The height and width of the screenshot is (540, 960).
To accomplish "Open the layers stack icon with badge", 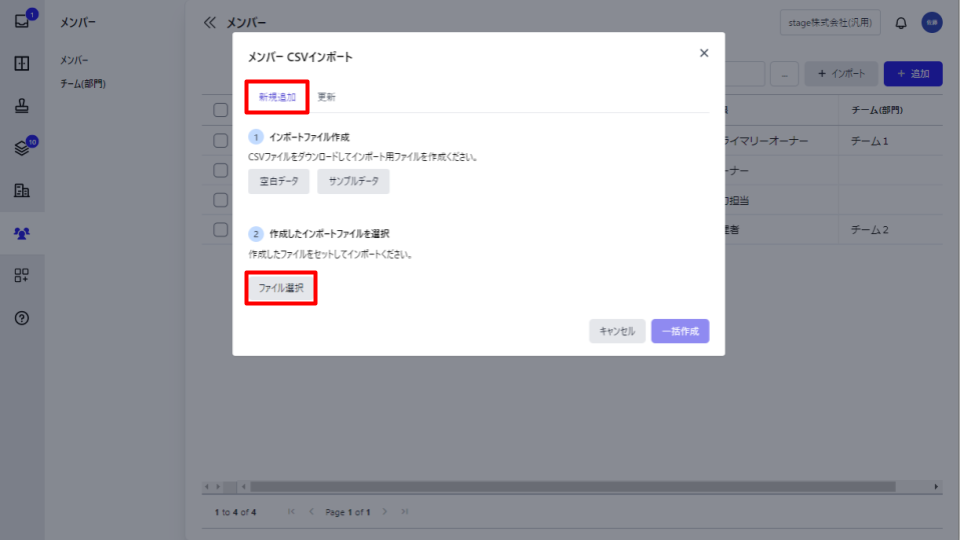I will point(22,148).
